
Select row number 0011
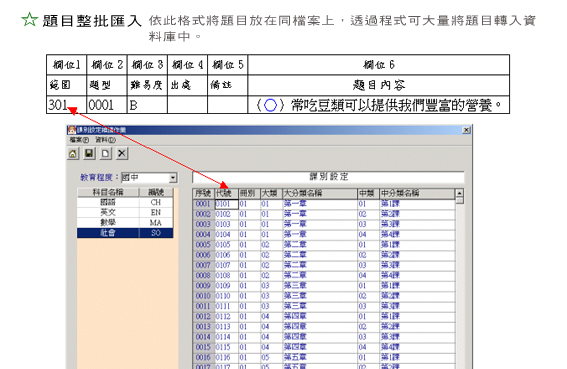(203, 306)
